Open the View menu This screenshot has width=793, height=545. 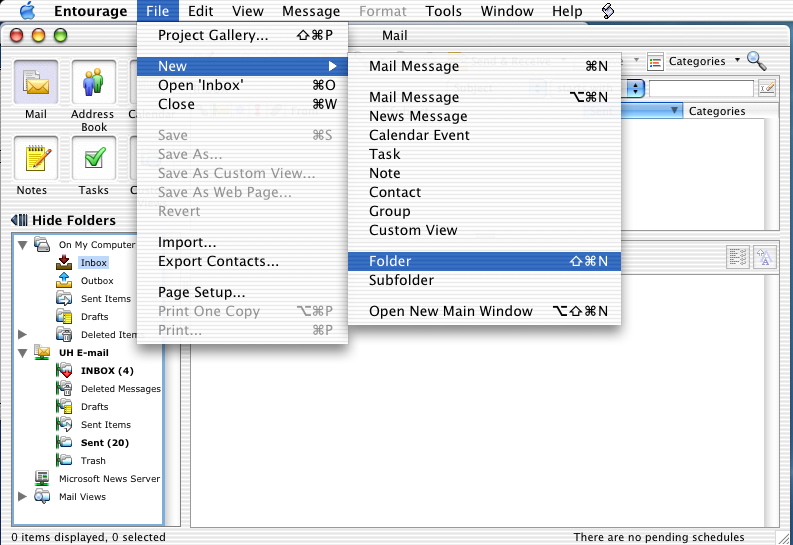pos(248,11)
